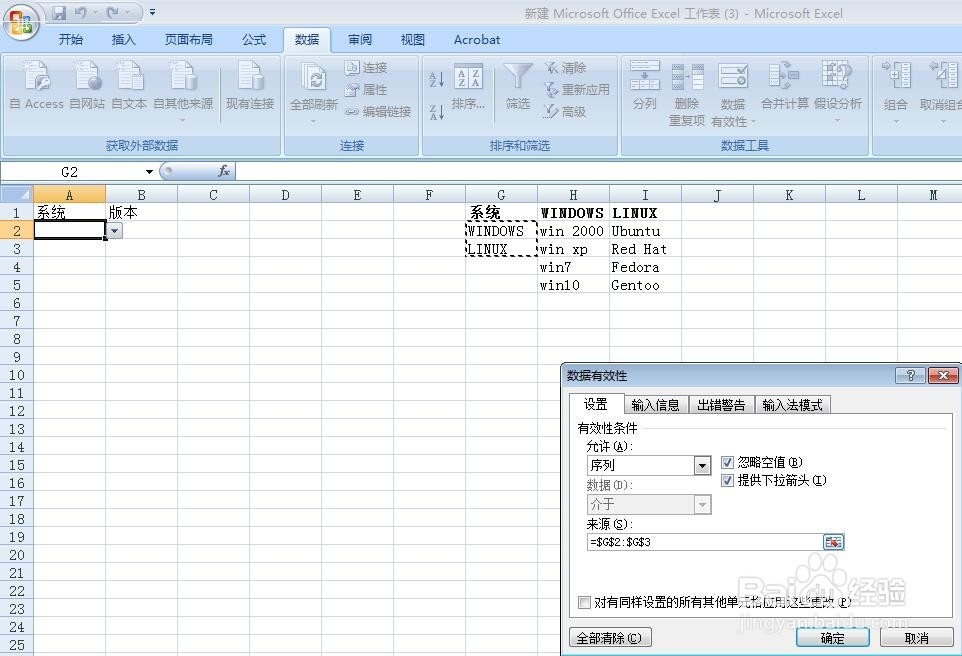Image resolution: width=962 pixels, height=656 pixels.
Task: Enable the 筛选 filter
Action: (517, 85)
